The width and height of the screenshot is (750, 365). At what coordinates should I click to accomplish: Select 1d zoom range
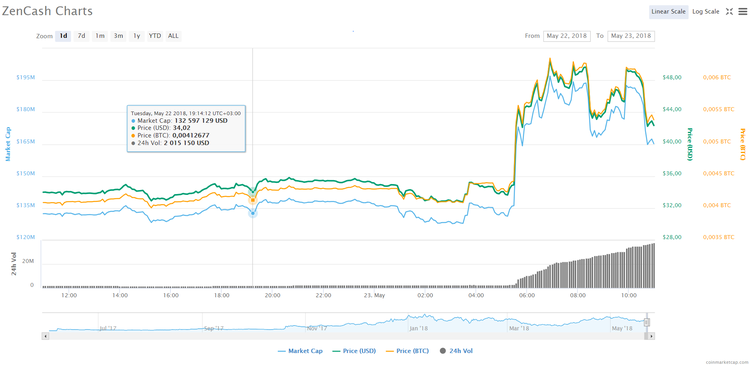[x=63, y=36]
